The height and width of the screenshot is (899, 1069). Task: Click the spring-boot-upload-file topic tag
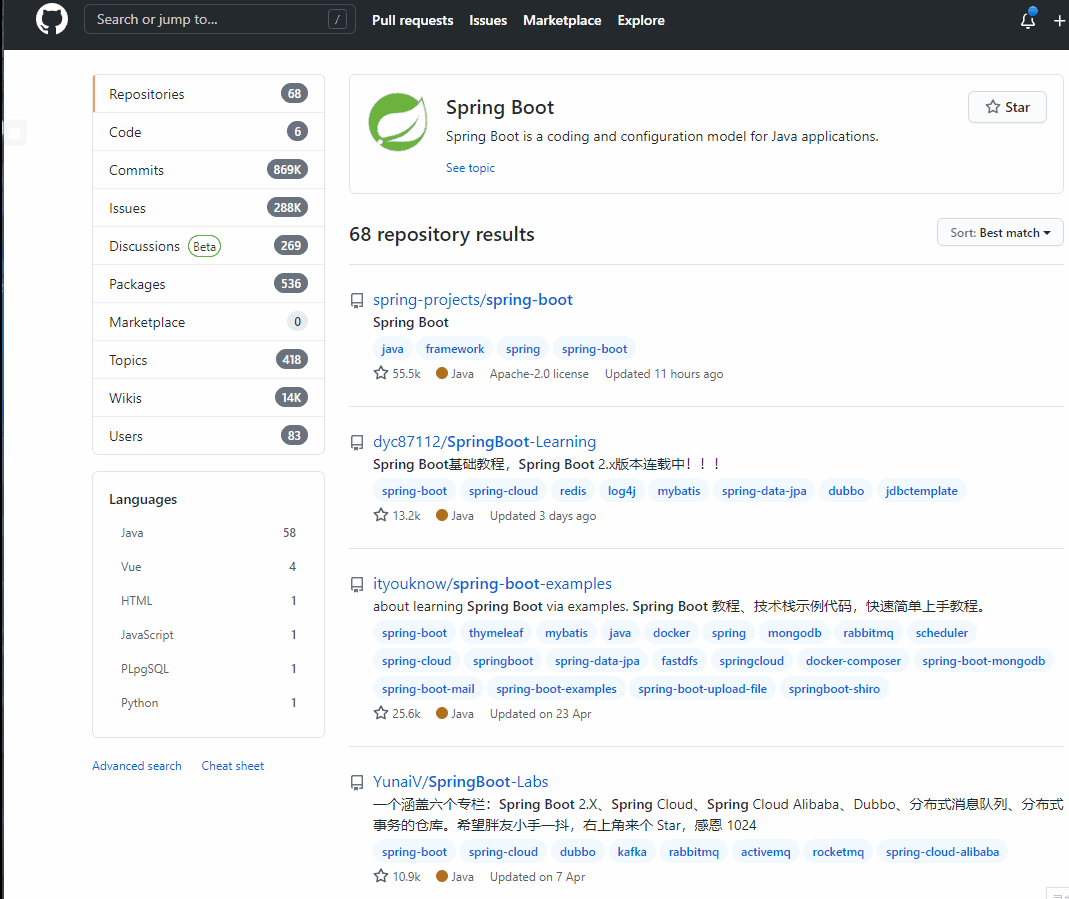(702, 688)
